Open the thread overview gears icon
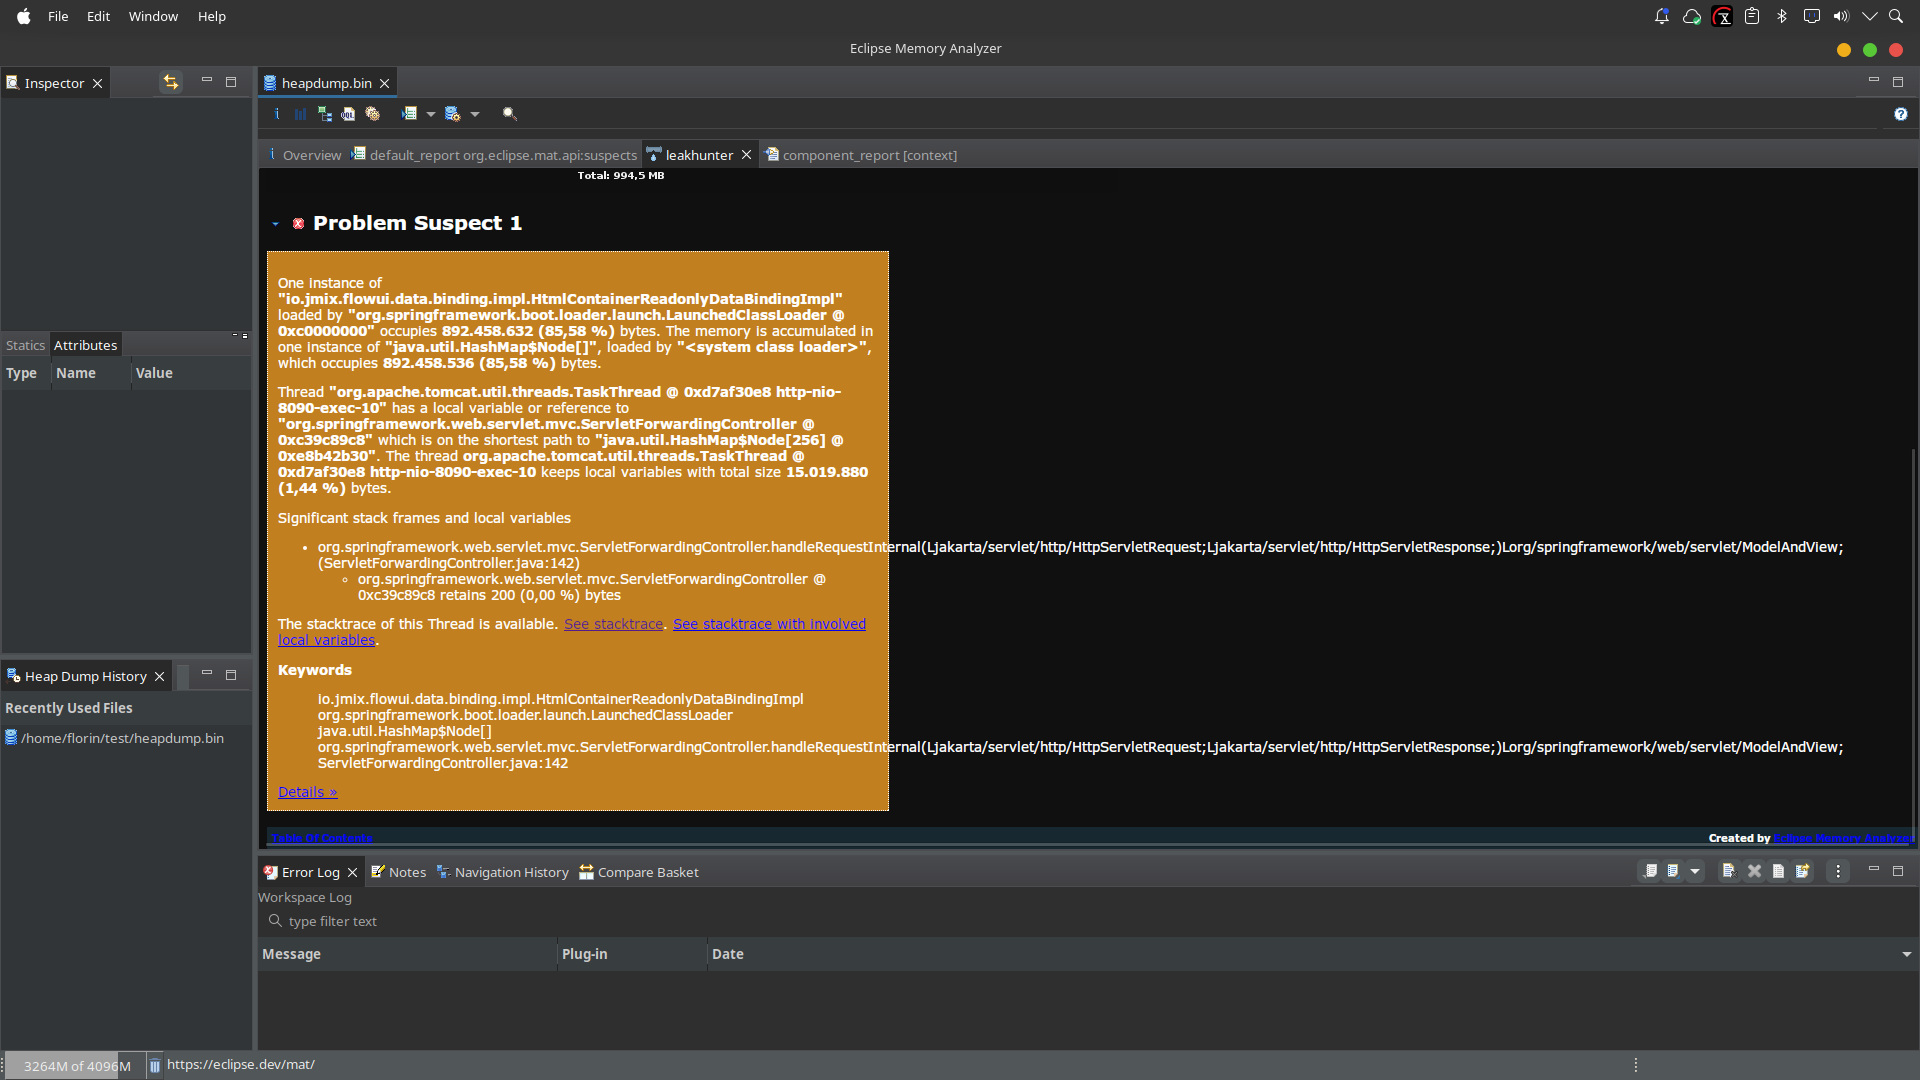1920x1080 pixels. pyautogui.click(x=372, y=114)
